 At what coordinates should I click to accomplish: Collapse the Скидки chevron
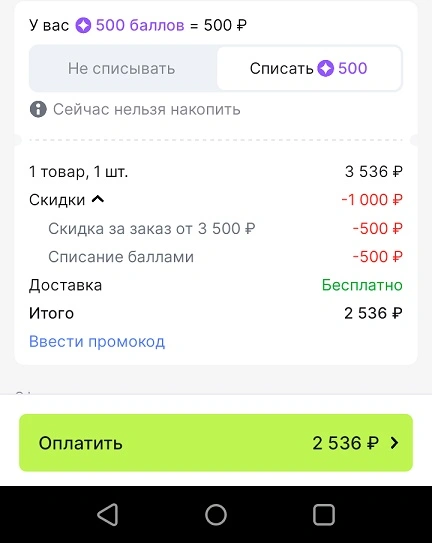click(98, 199)
